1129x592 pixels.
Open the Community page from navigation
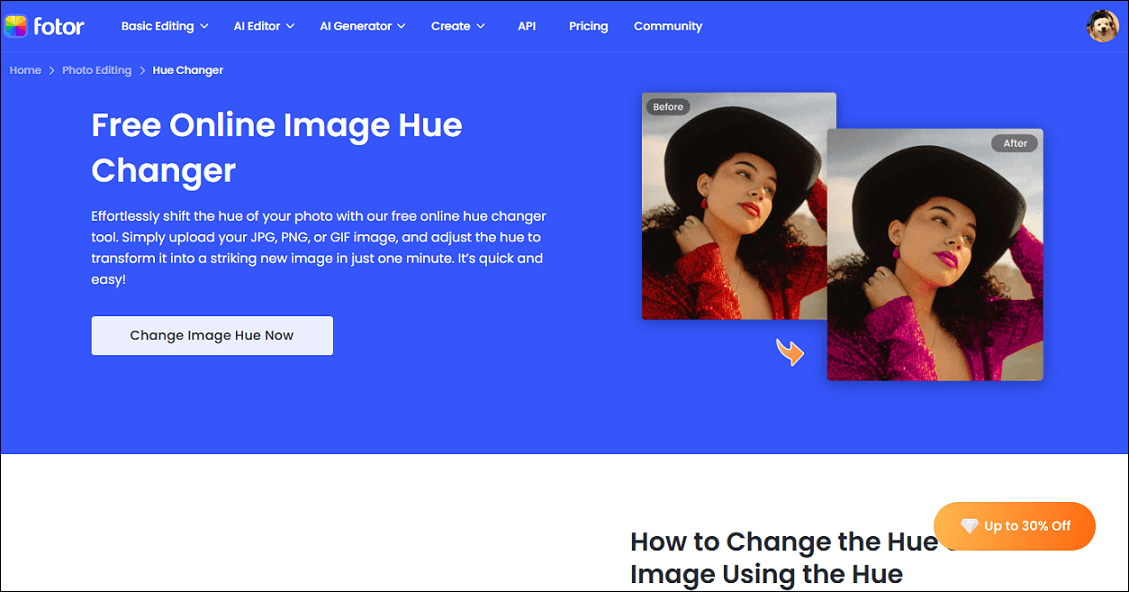[x=667, y=26]
